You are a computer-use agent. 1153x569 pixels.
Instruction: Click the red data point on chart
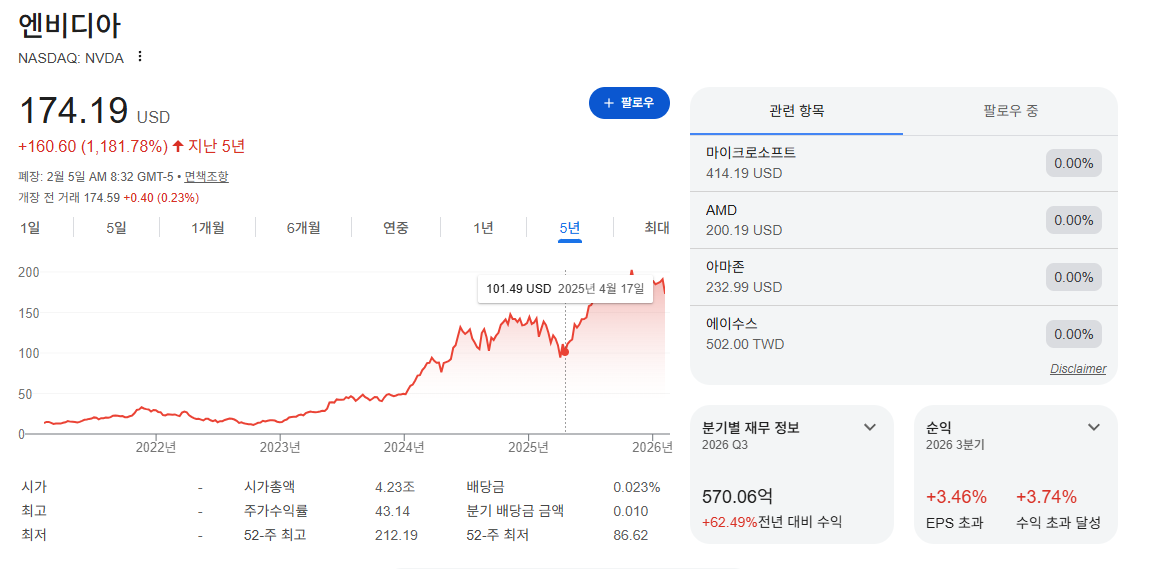coord(565,352)
